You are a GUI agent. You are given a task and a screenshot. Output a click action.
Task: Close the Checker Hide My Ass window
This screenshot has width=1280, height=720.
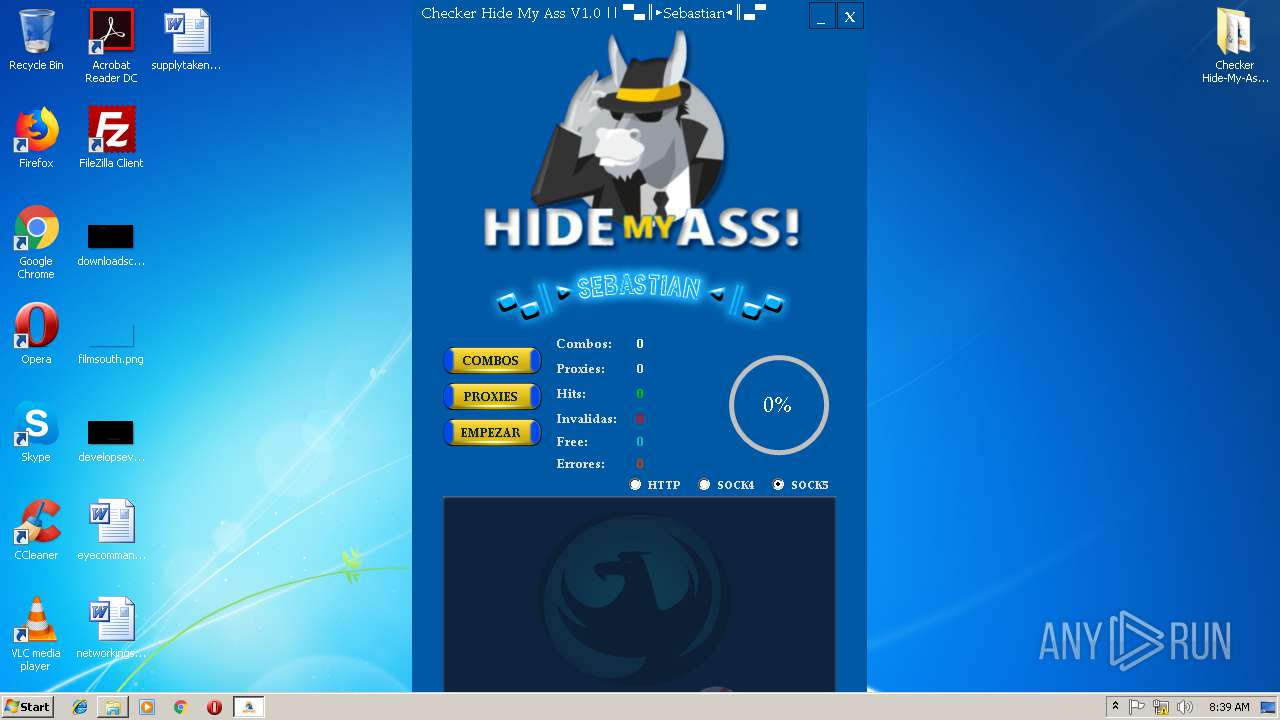[x=850, y=16]
